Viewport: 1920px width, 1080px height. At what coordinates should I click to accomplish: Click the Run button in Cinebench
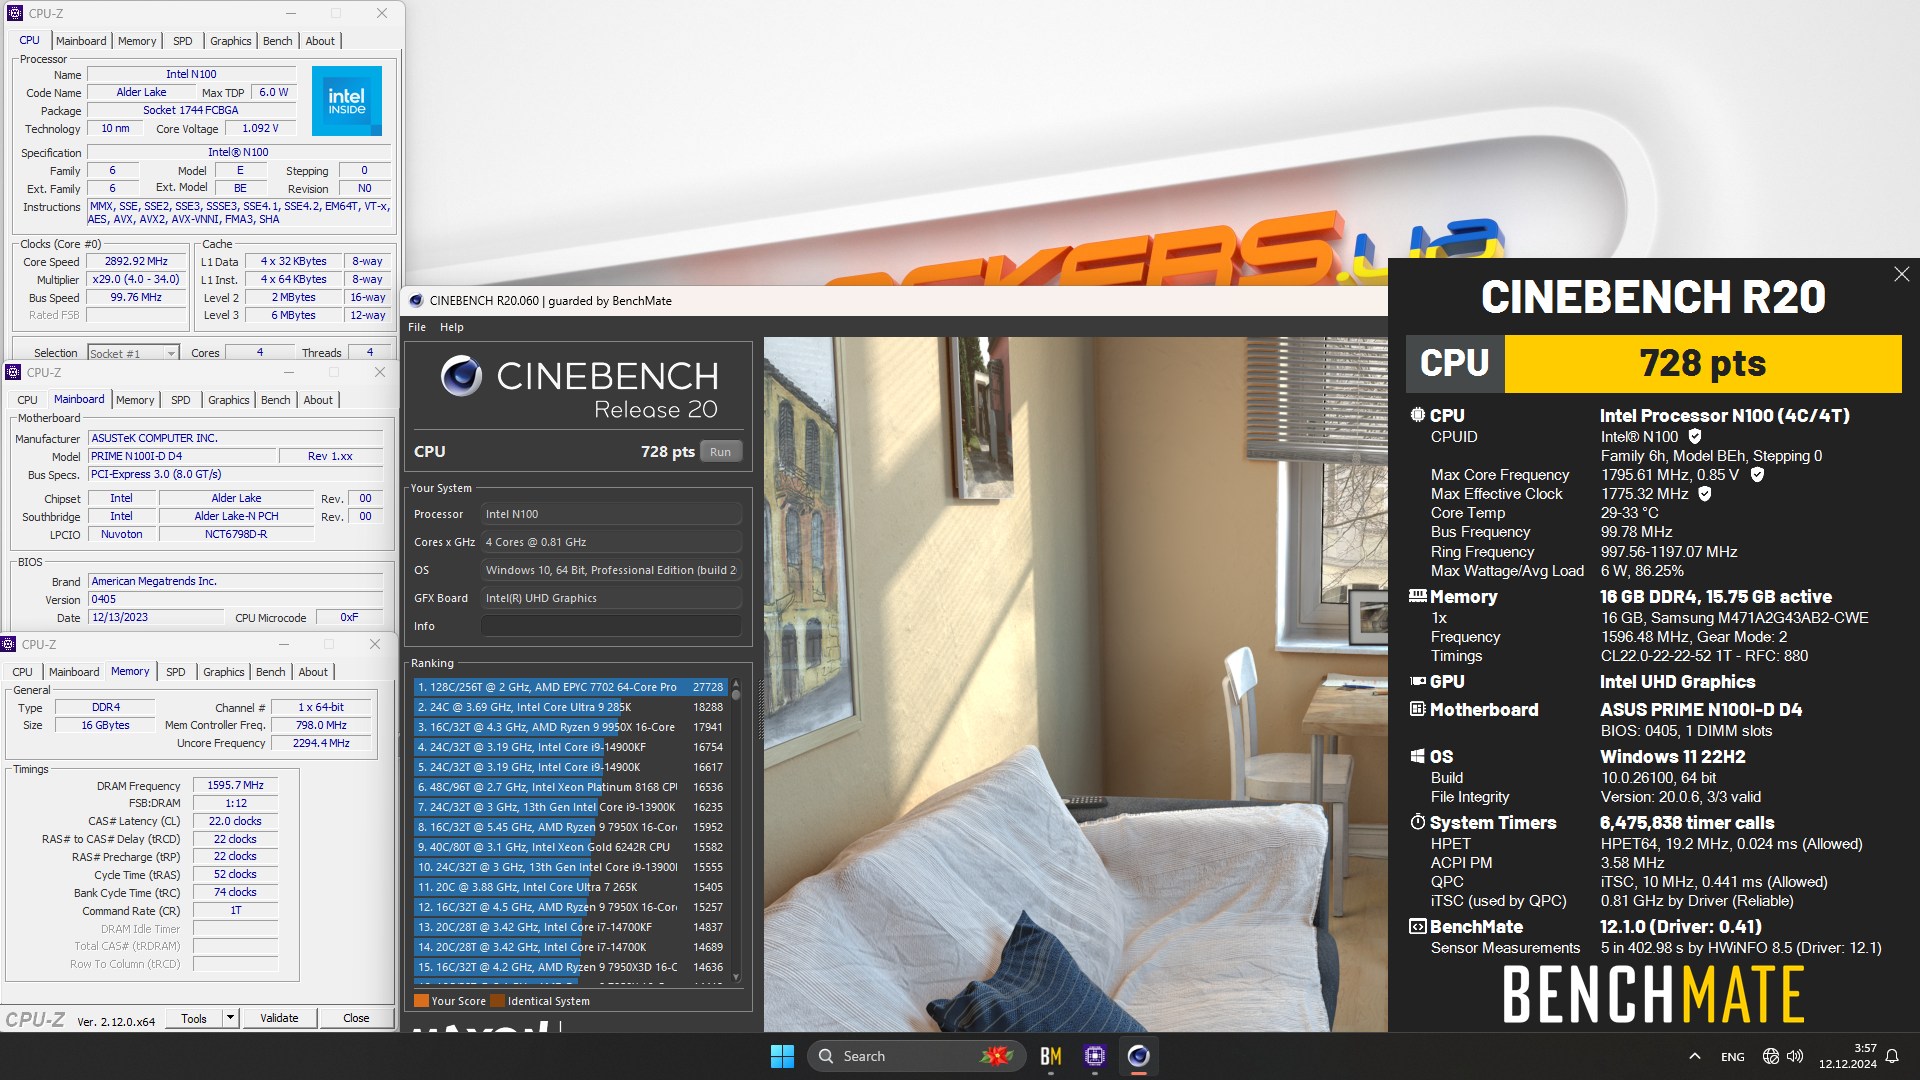[720, 452]
